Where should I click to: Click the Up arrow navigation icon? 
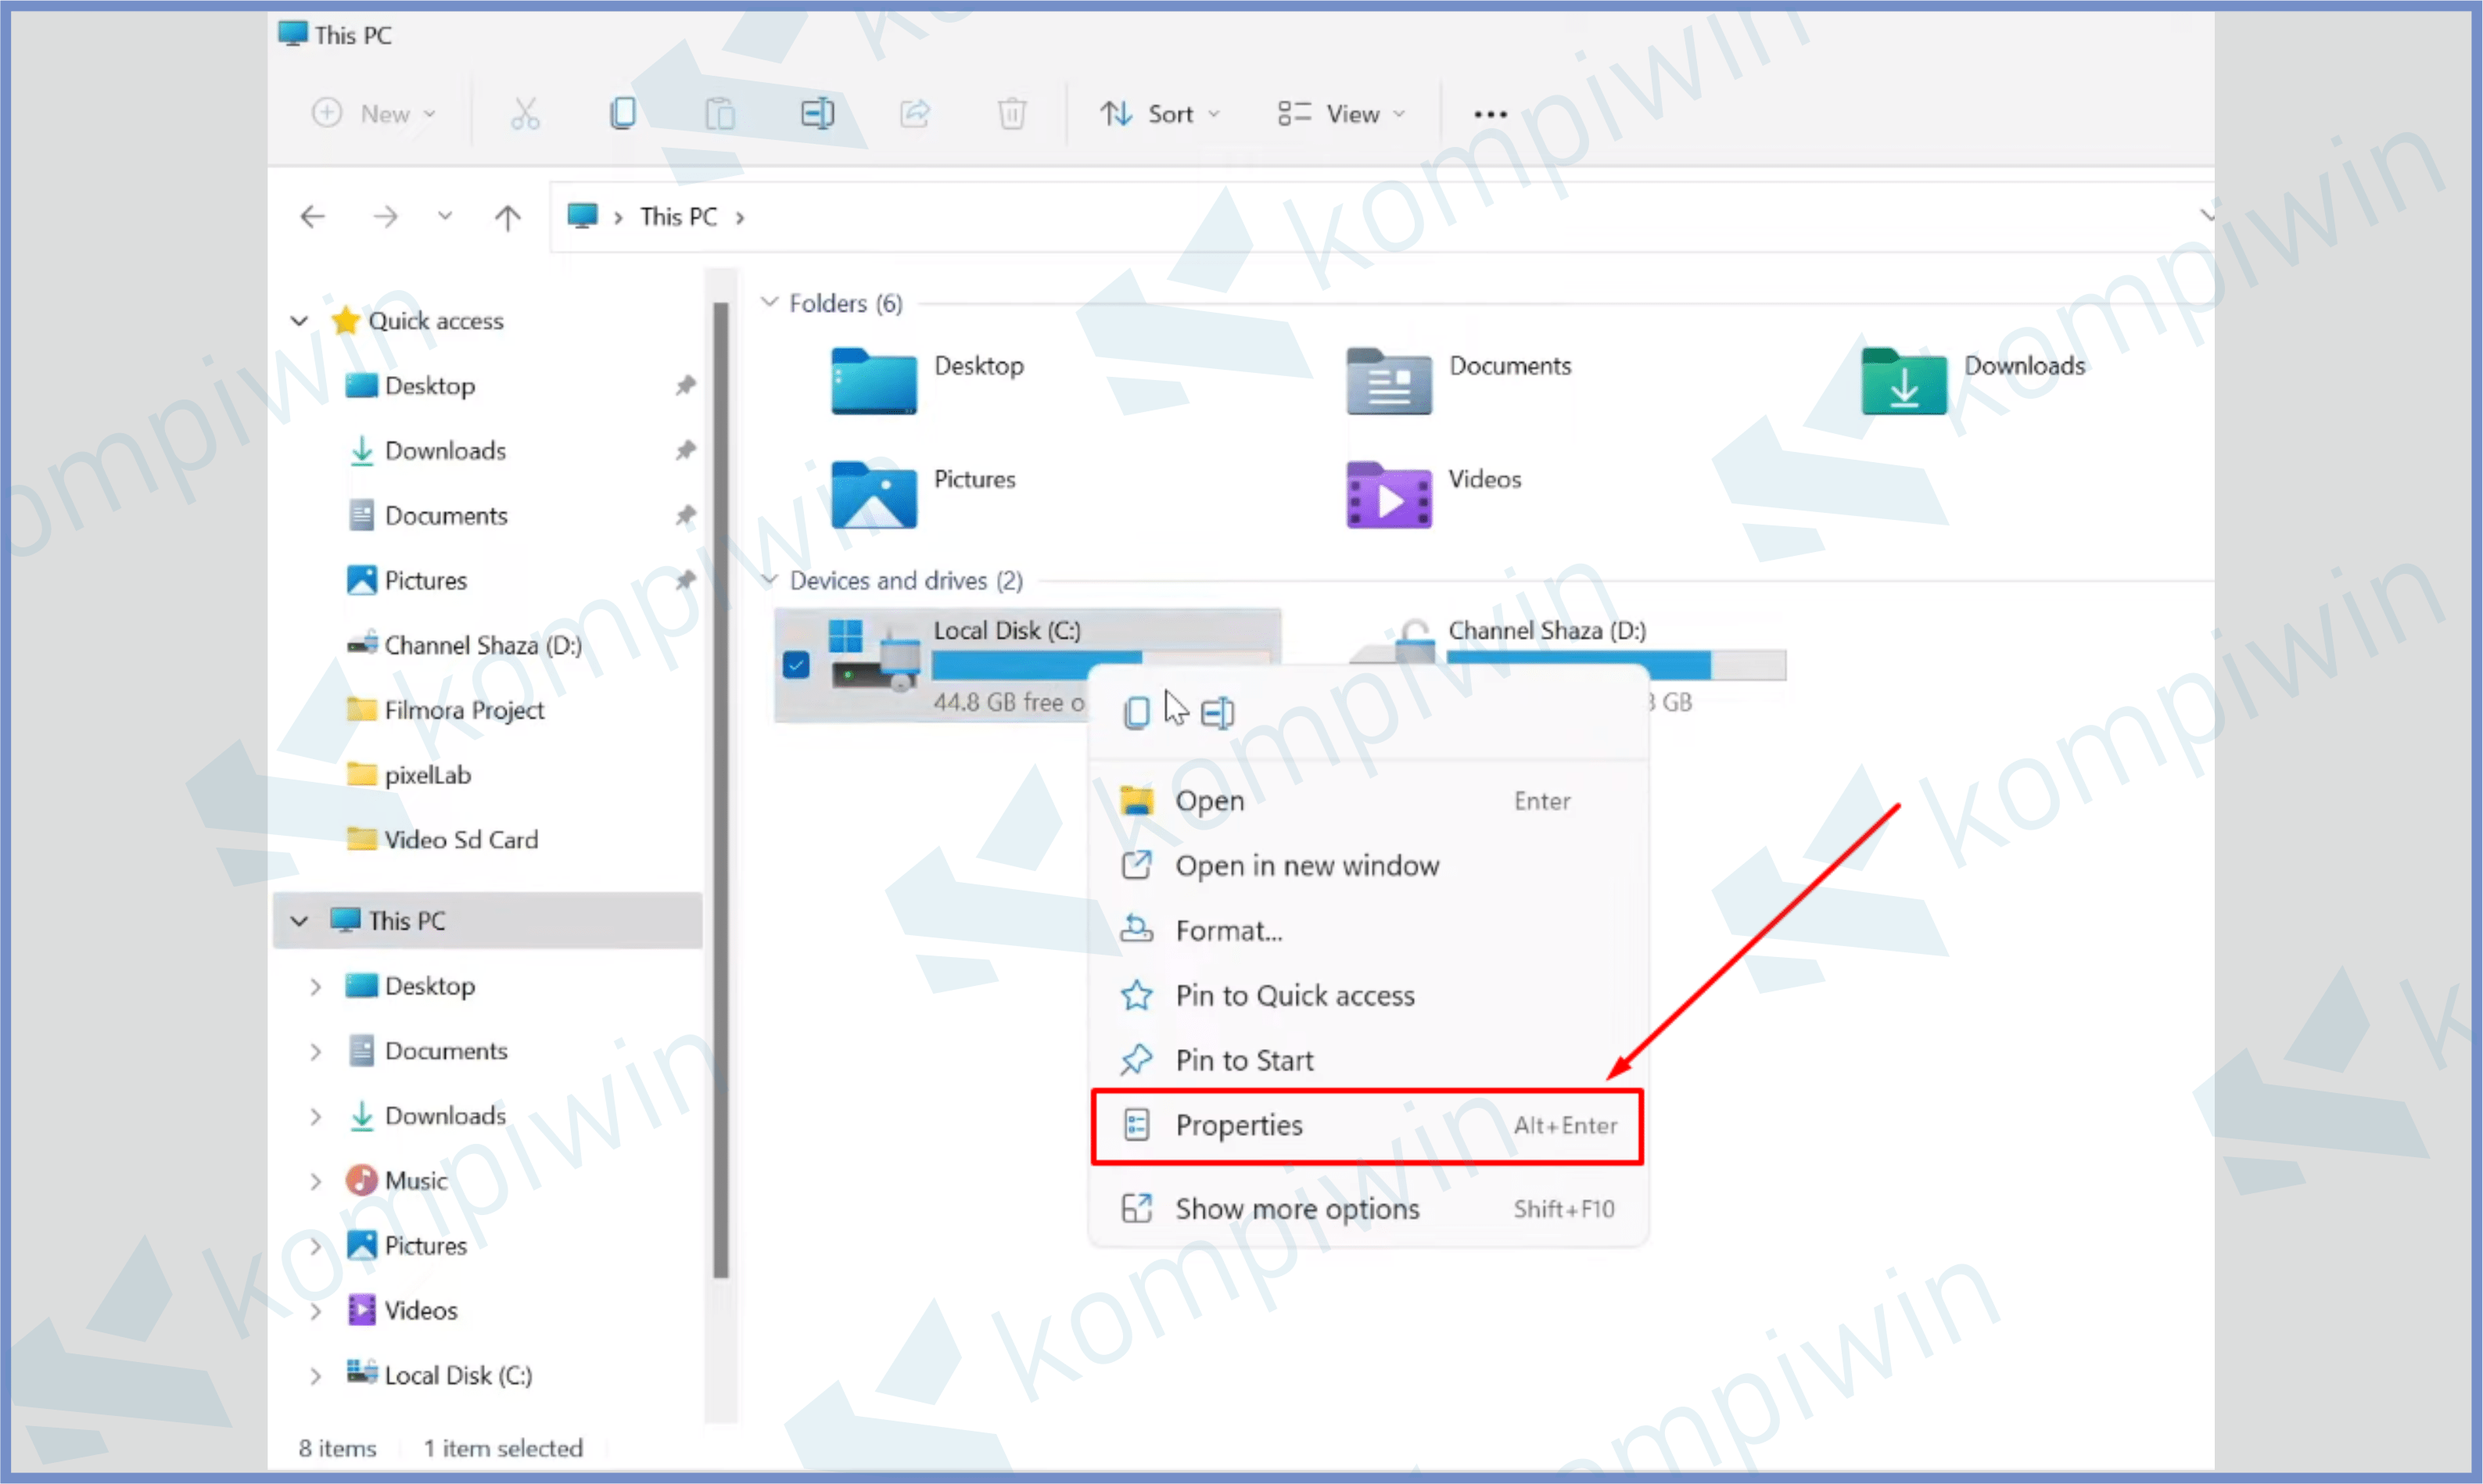coord(507,217)
